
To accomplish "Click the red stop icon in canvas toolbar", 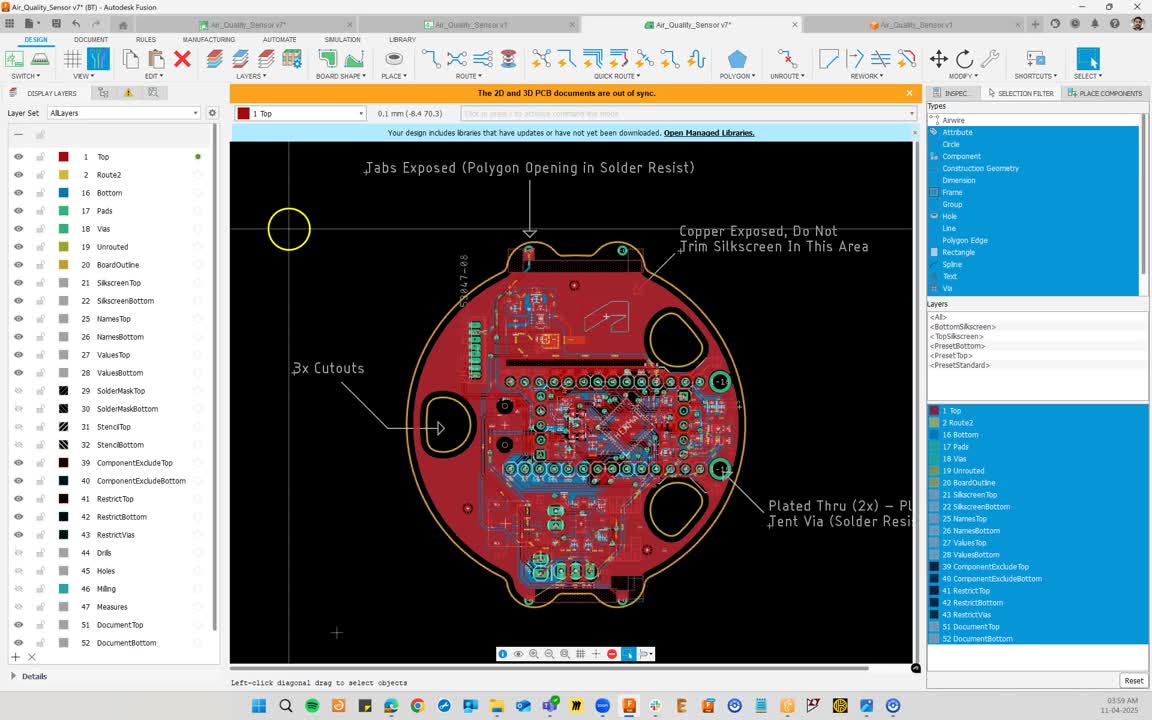I will tap(612, 654).
